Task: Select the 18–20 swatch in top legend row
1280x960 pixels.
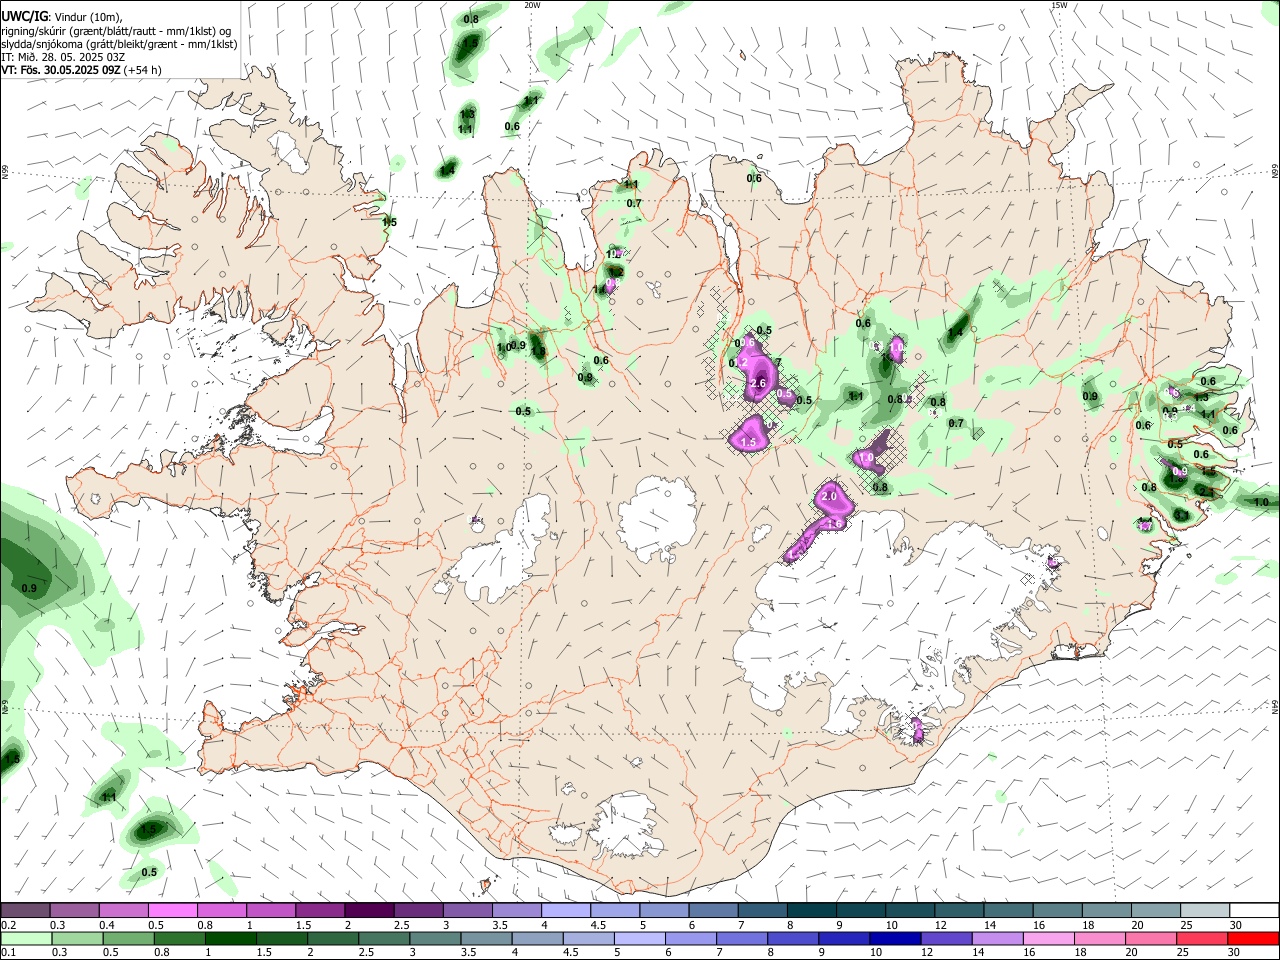Action: click(1107, 910)
